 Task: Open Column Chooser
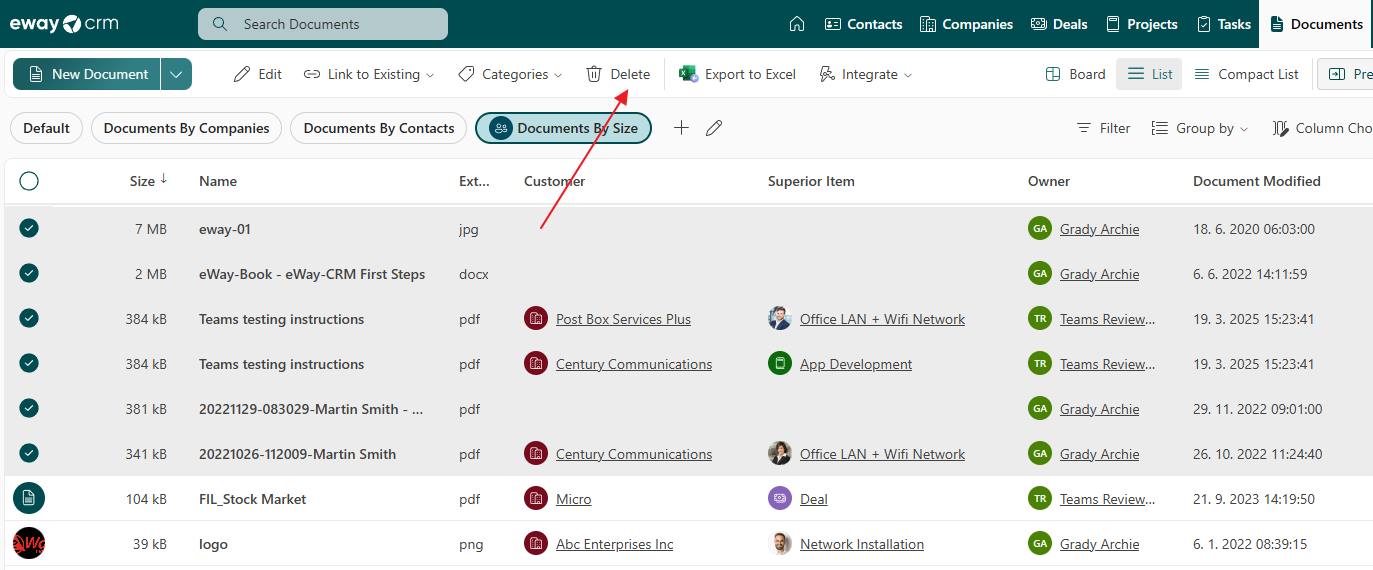pyautogui.click(x=1321, y=128)
